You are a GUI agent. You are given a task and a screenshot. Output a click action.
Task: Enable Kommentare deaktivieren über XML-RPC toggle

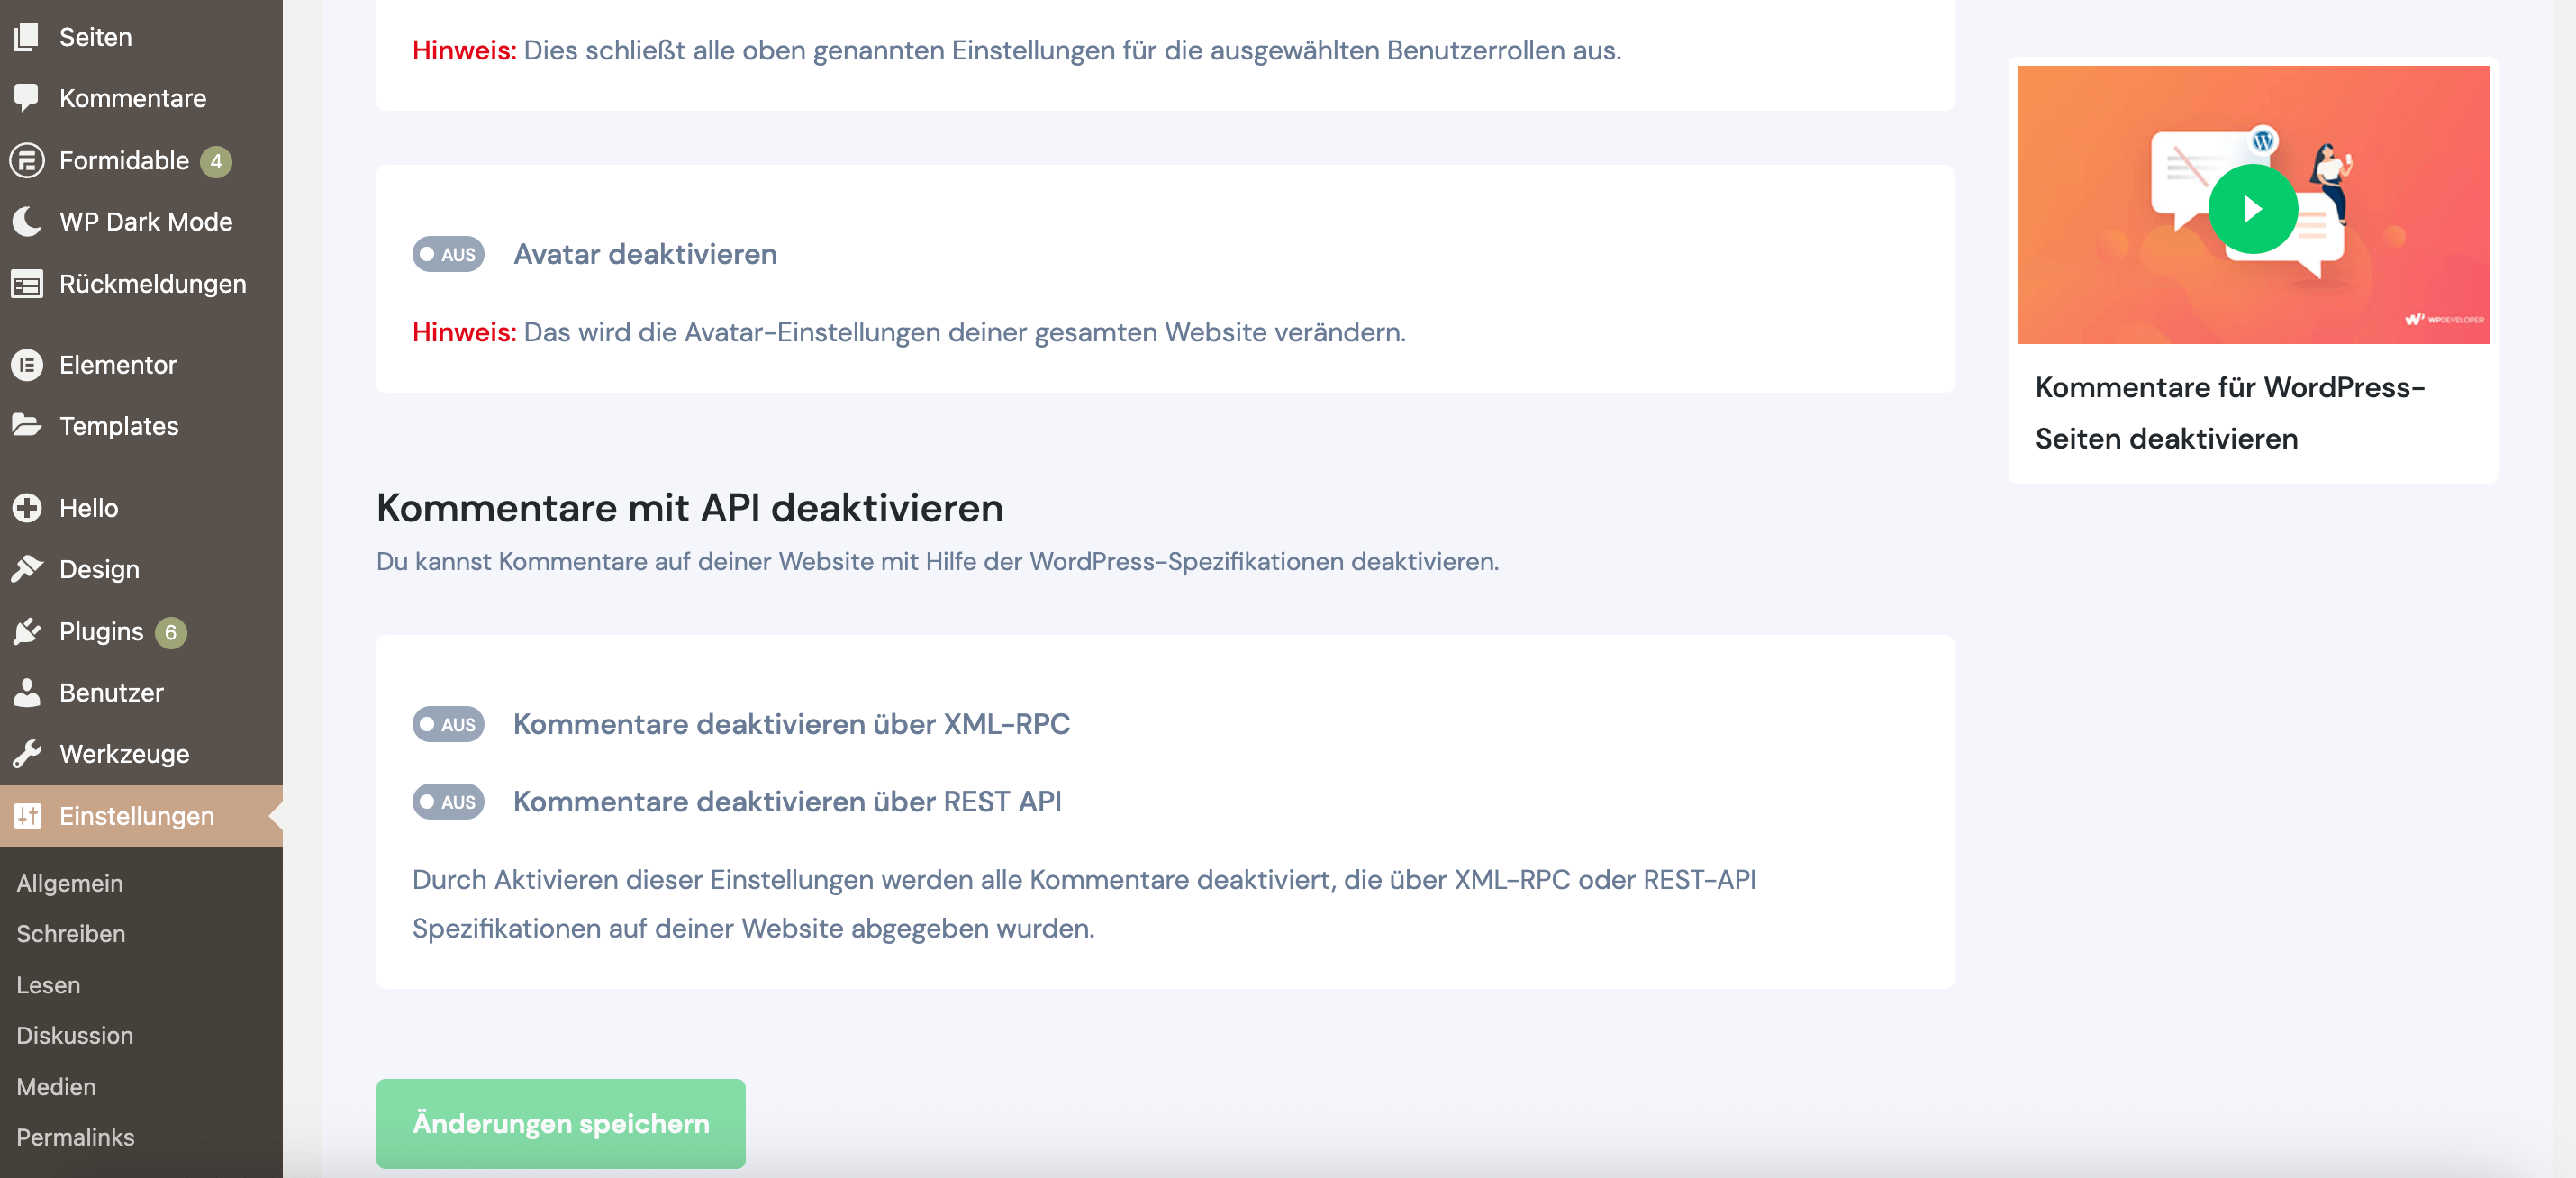(448, 724)
